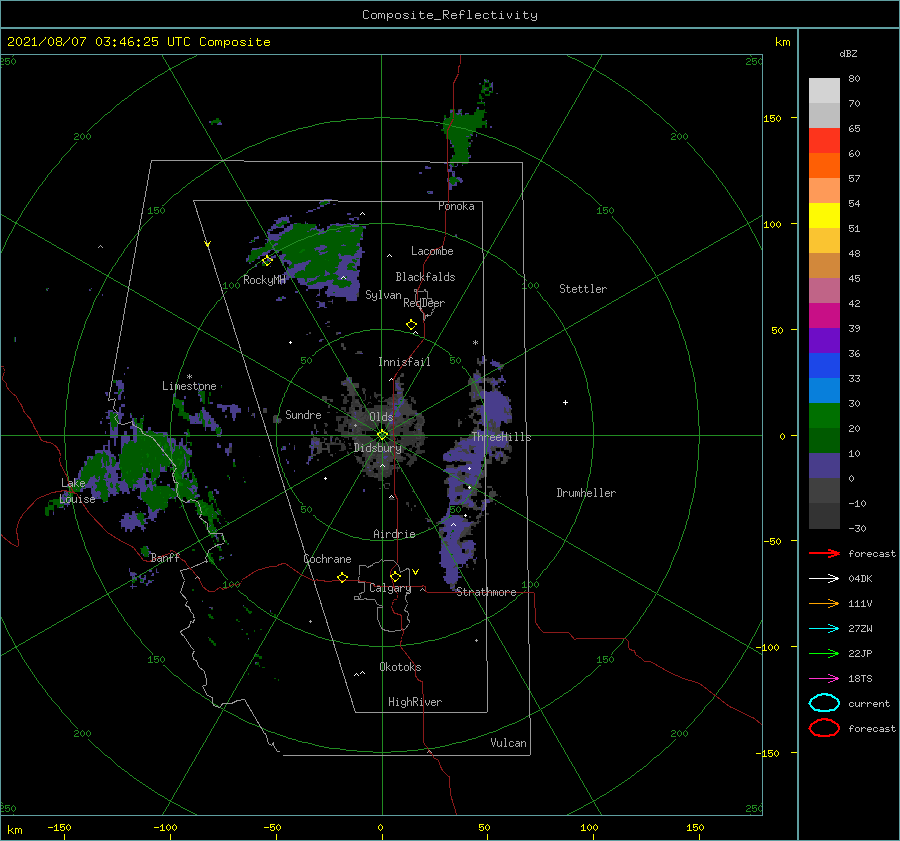The height and width of the screenshot is (841, 900).
Task: Click the magenta 18TS arrow legend icon
Action: click(824, 679)
